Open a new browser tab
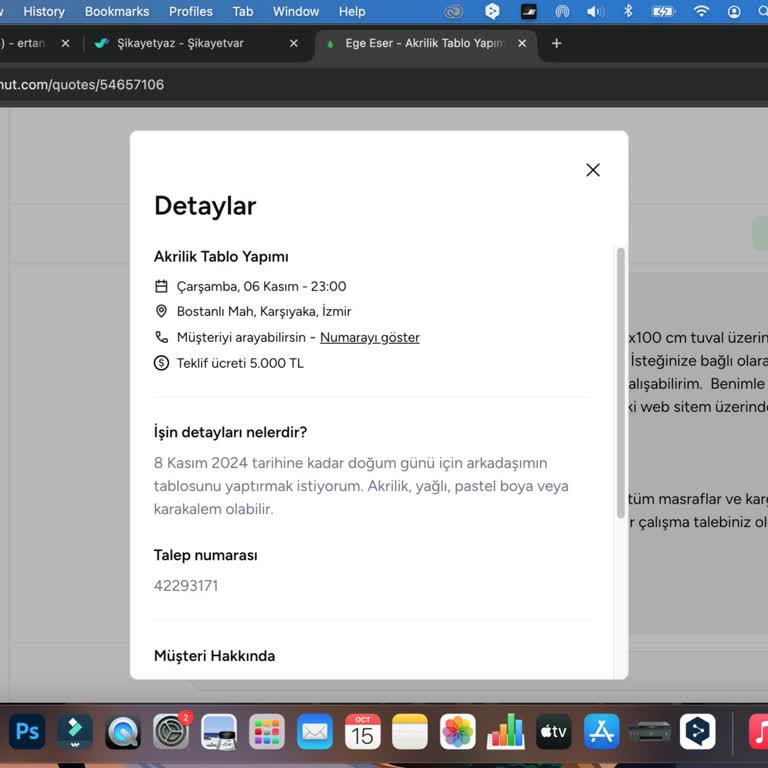 coord(557,44)
